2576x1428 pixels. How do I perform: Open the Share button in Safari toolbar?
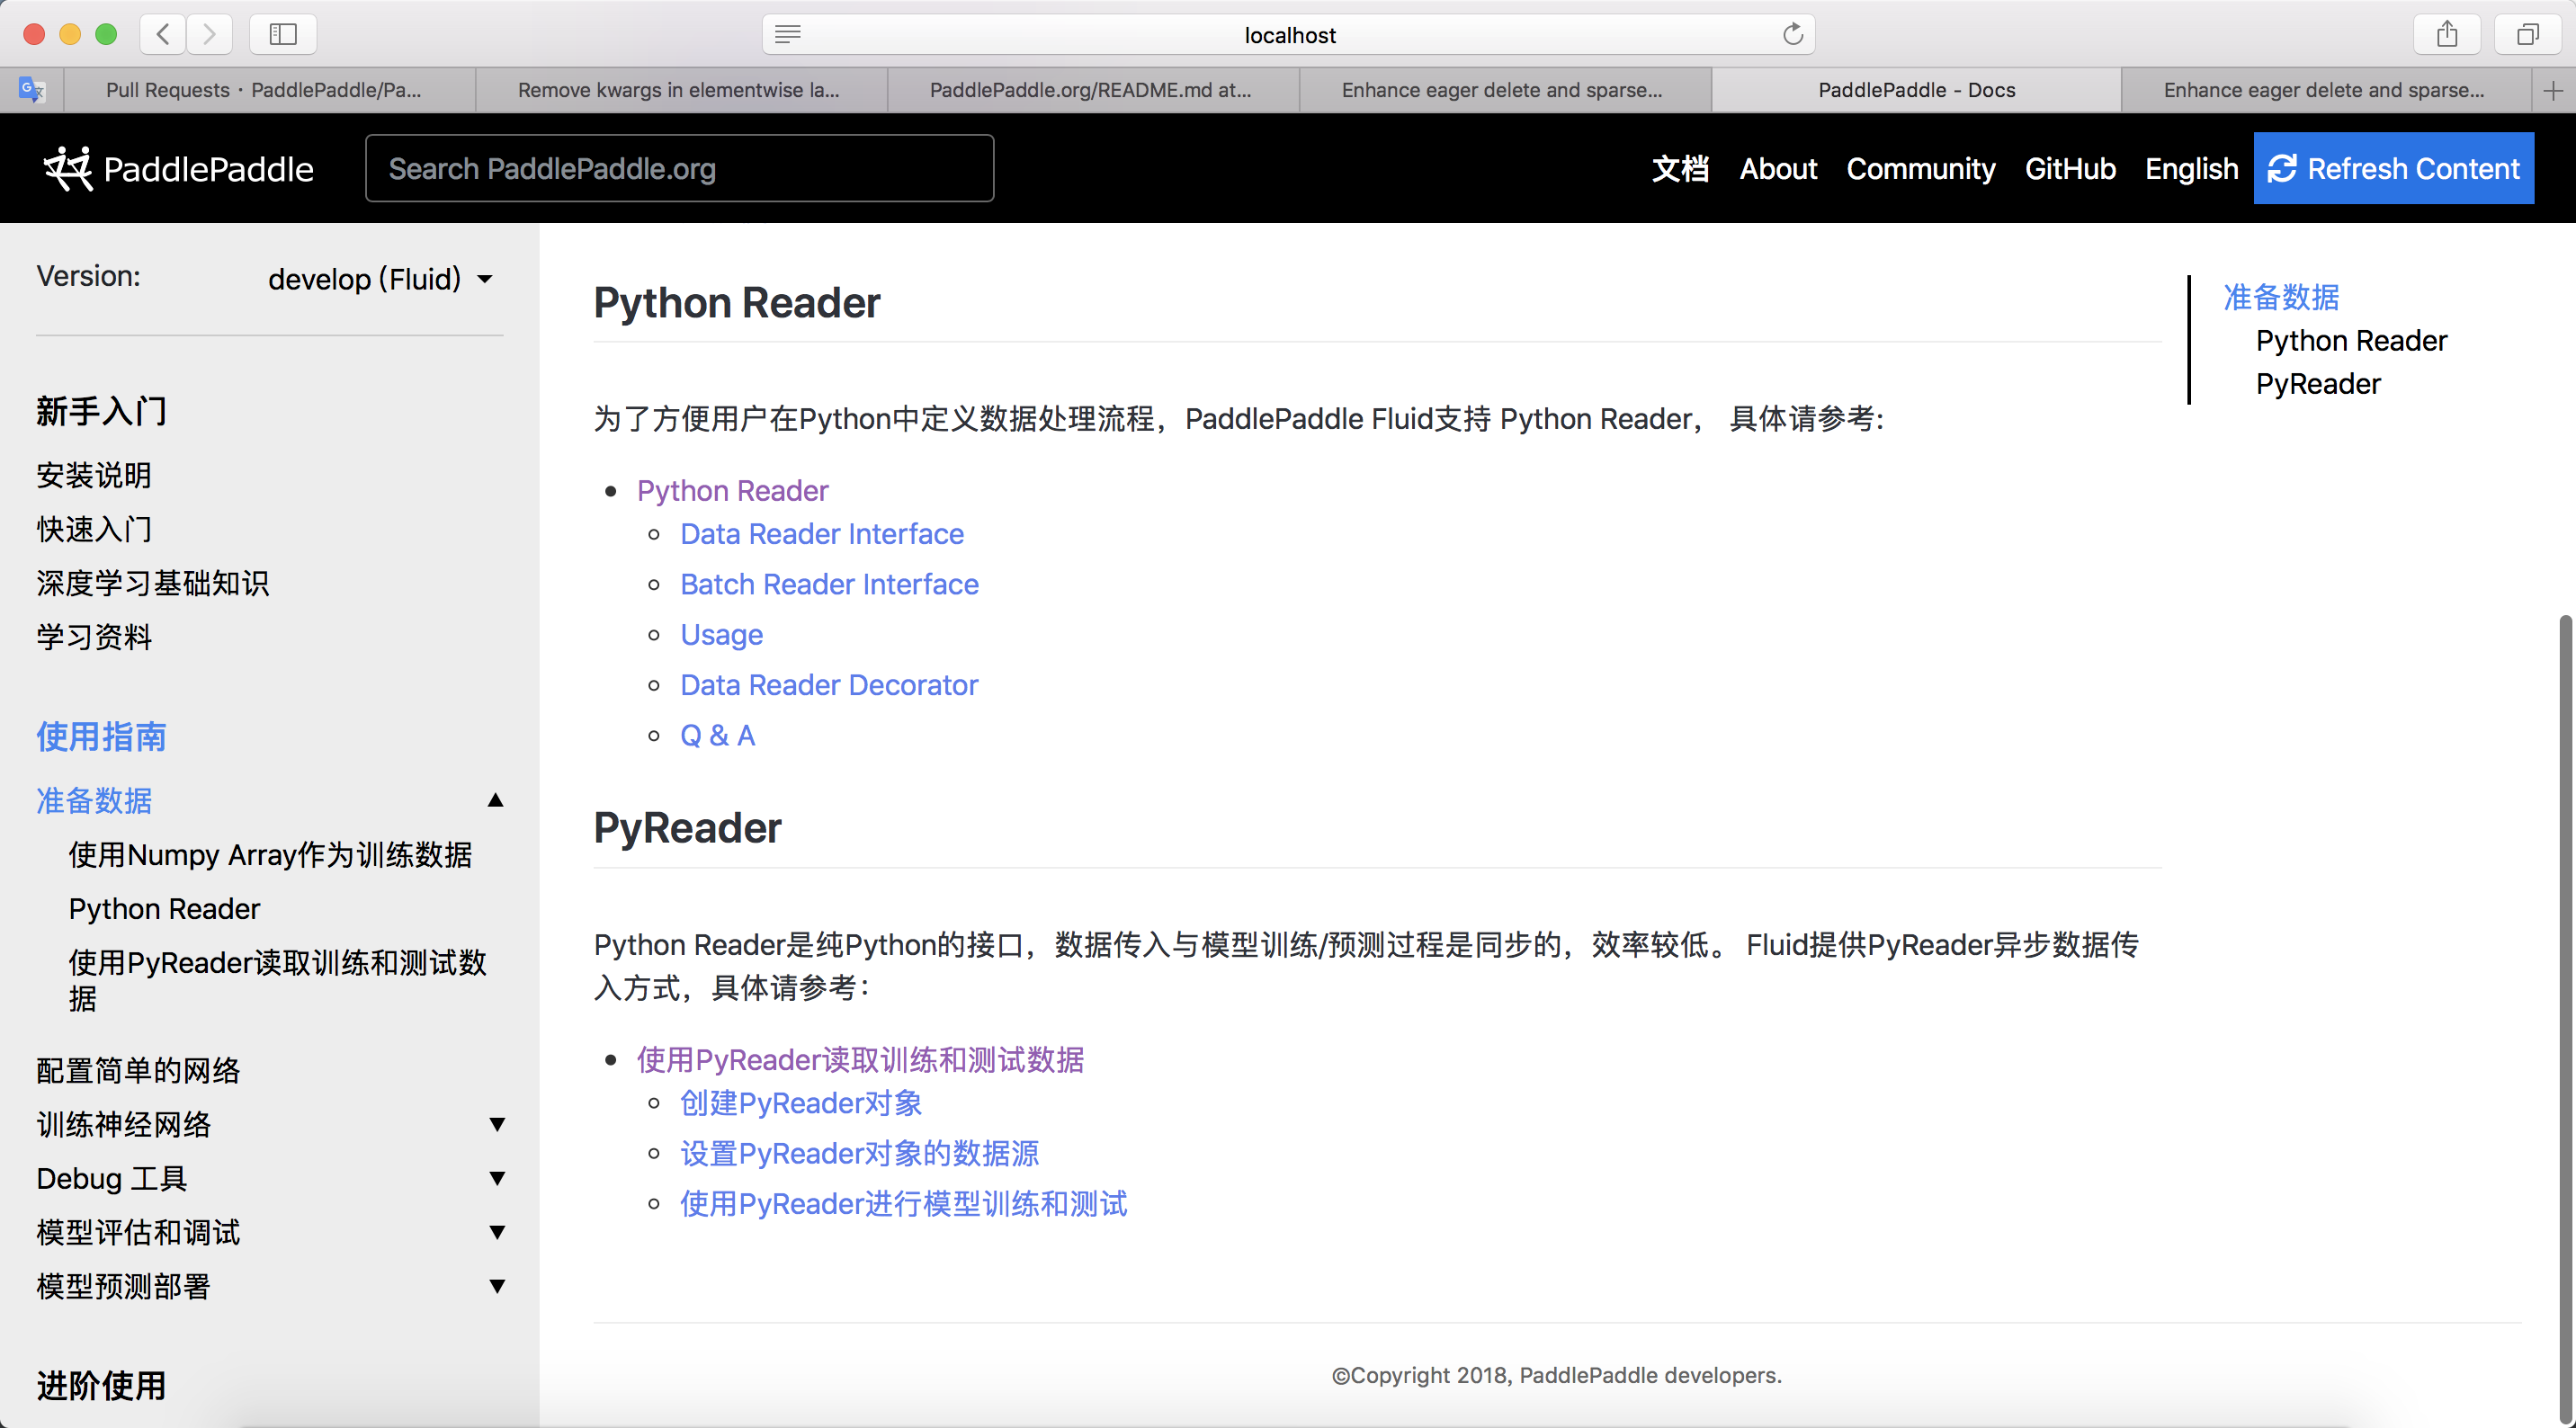(x=2447, y=34)
